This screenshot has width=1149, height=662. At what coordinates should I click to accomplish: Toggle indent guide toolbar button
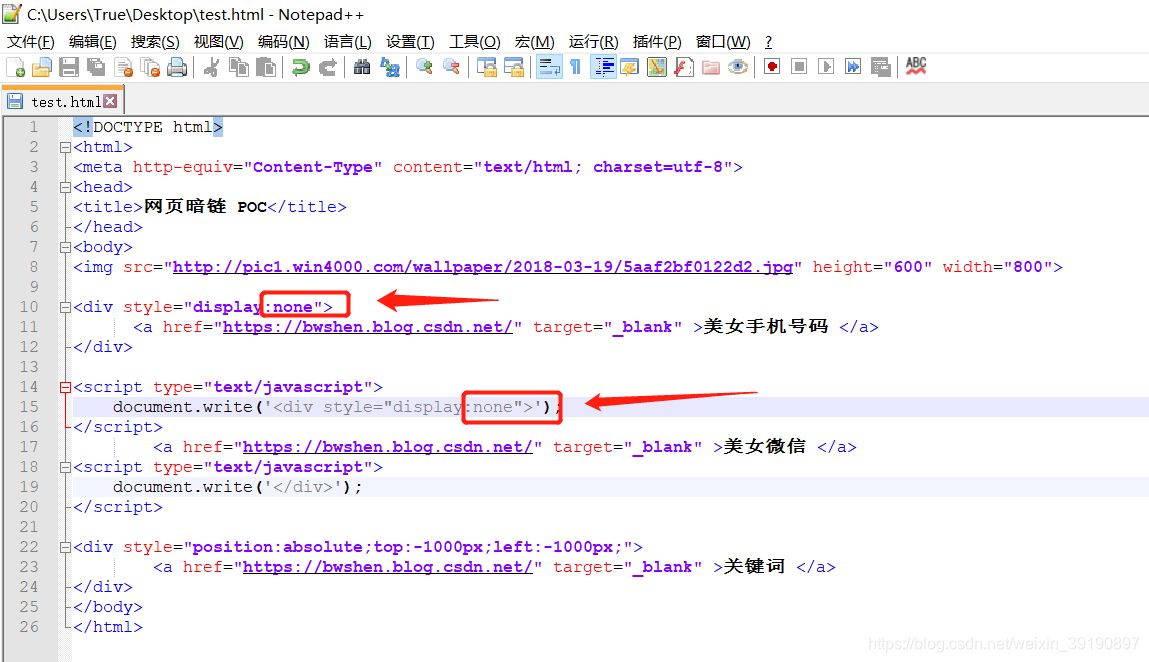(x=604, y=67)
